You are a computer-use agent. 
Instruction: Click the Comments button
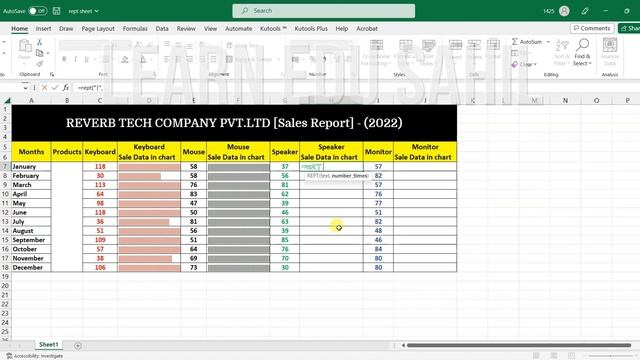point(592,28)
